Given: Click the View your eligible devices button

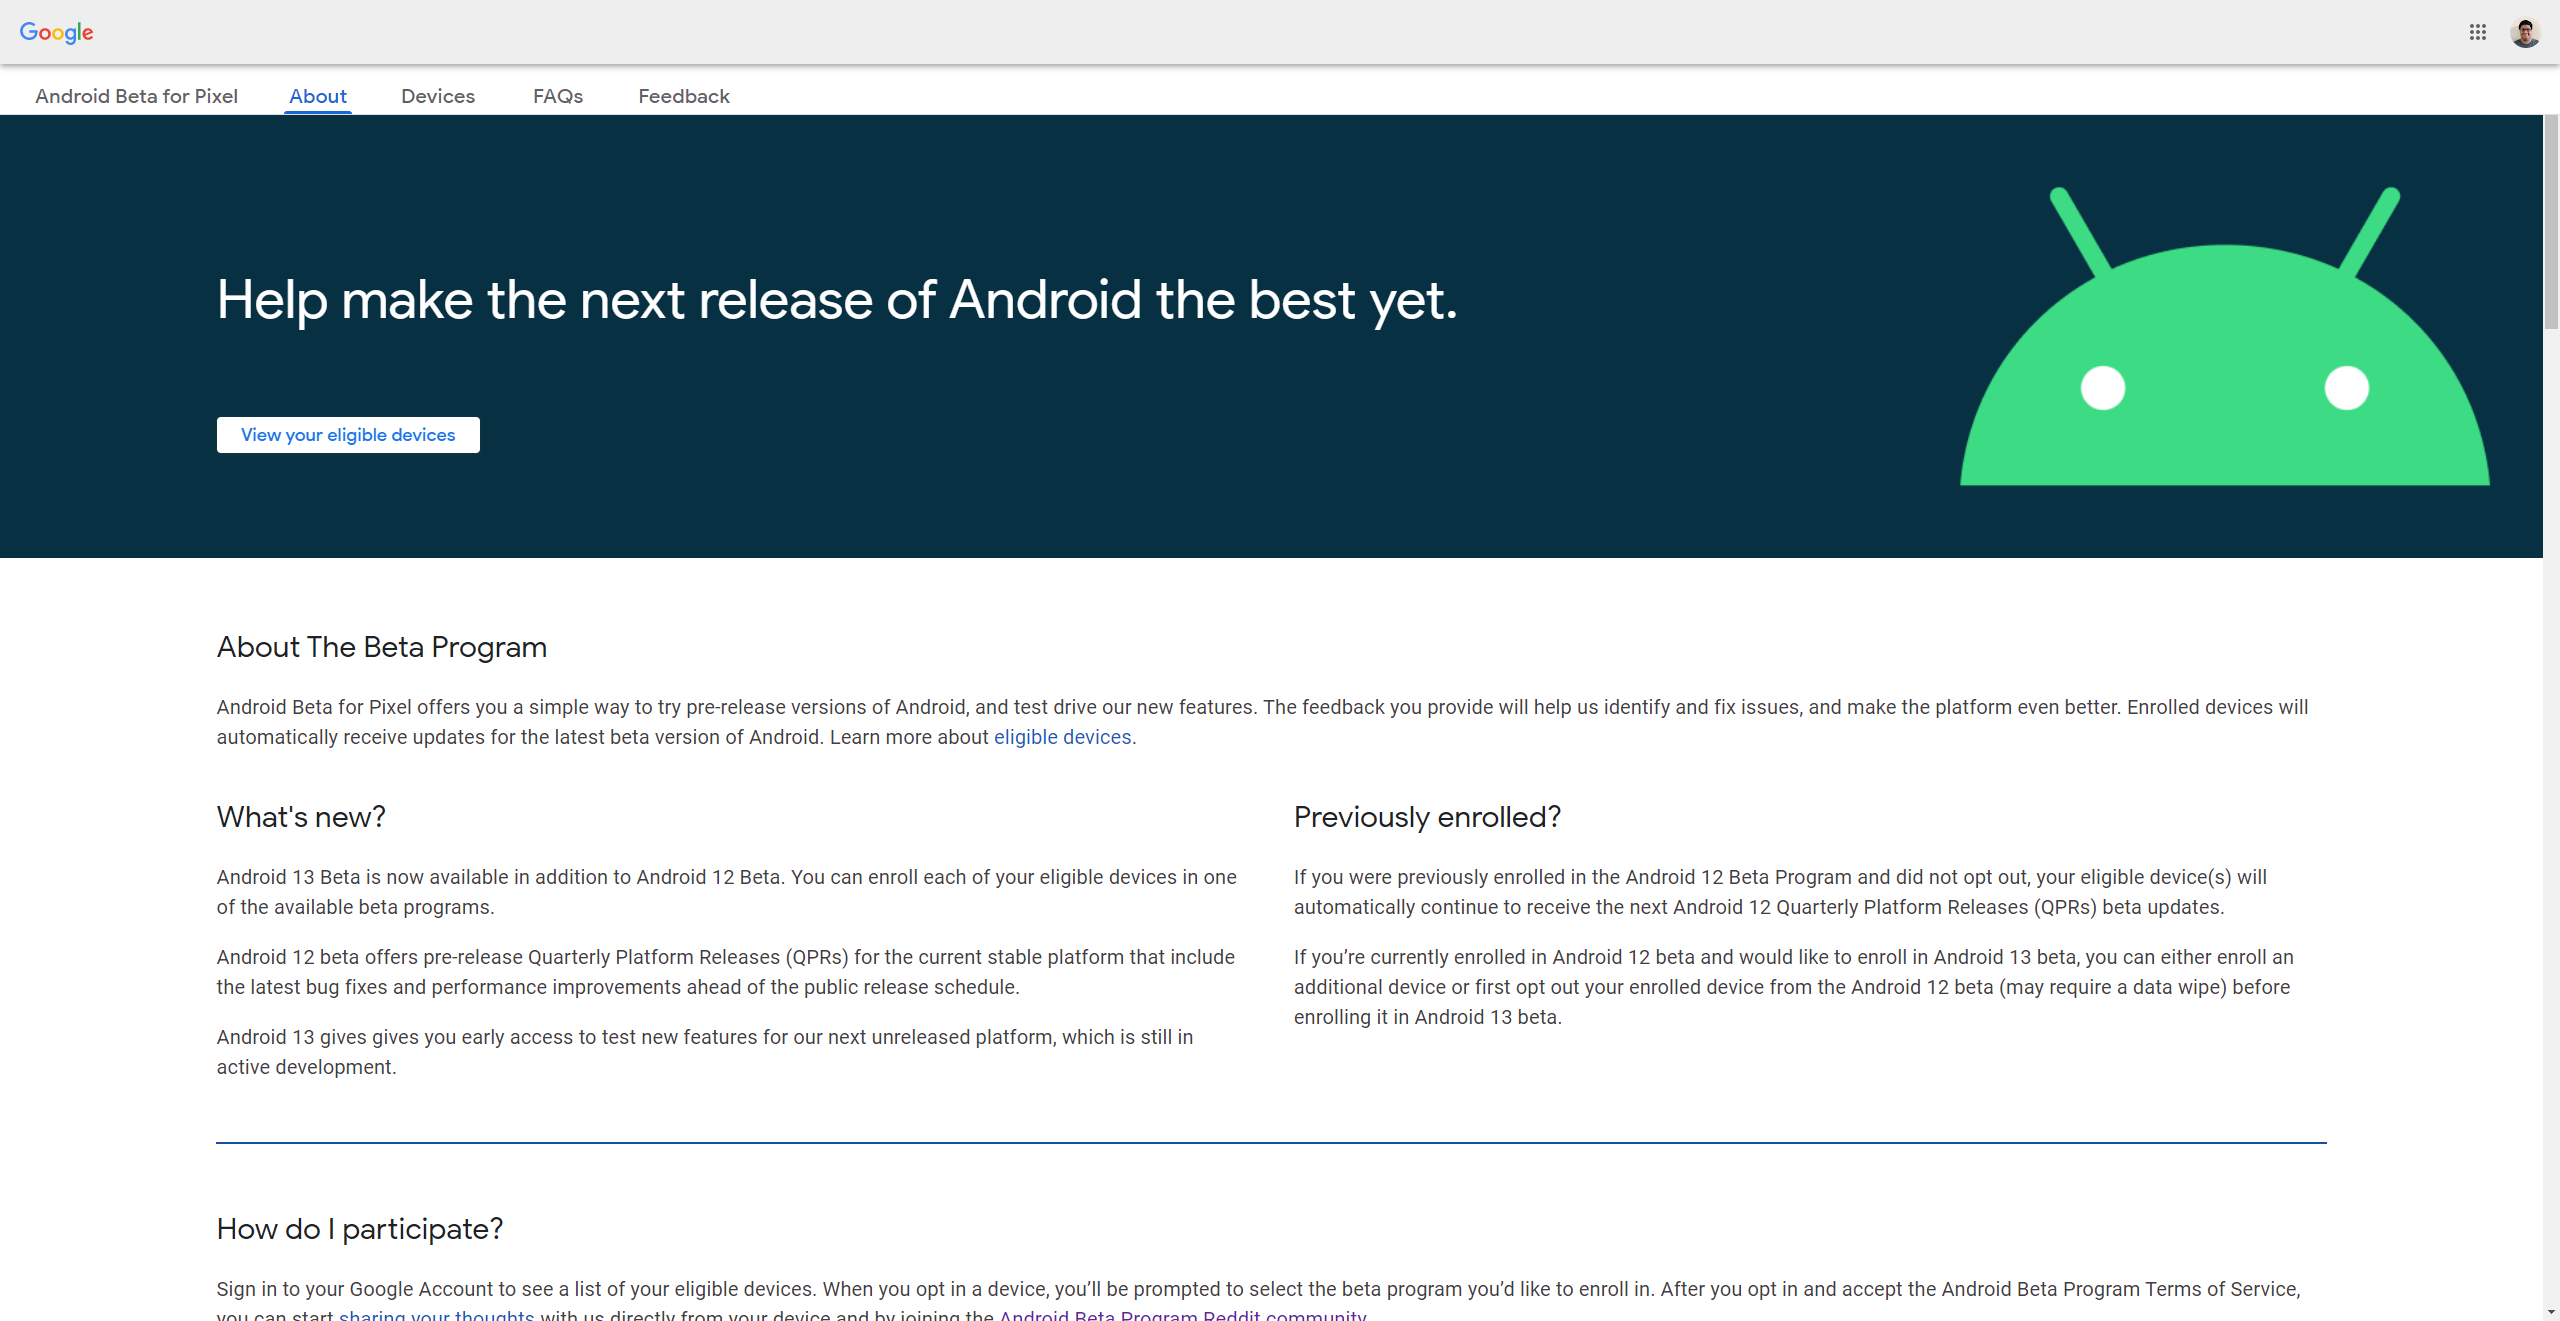Looking at the screenshot, I should (x=347, y=434).
